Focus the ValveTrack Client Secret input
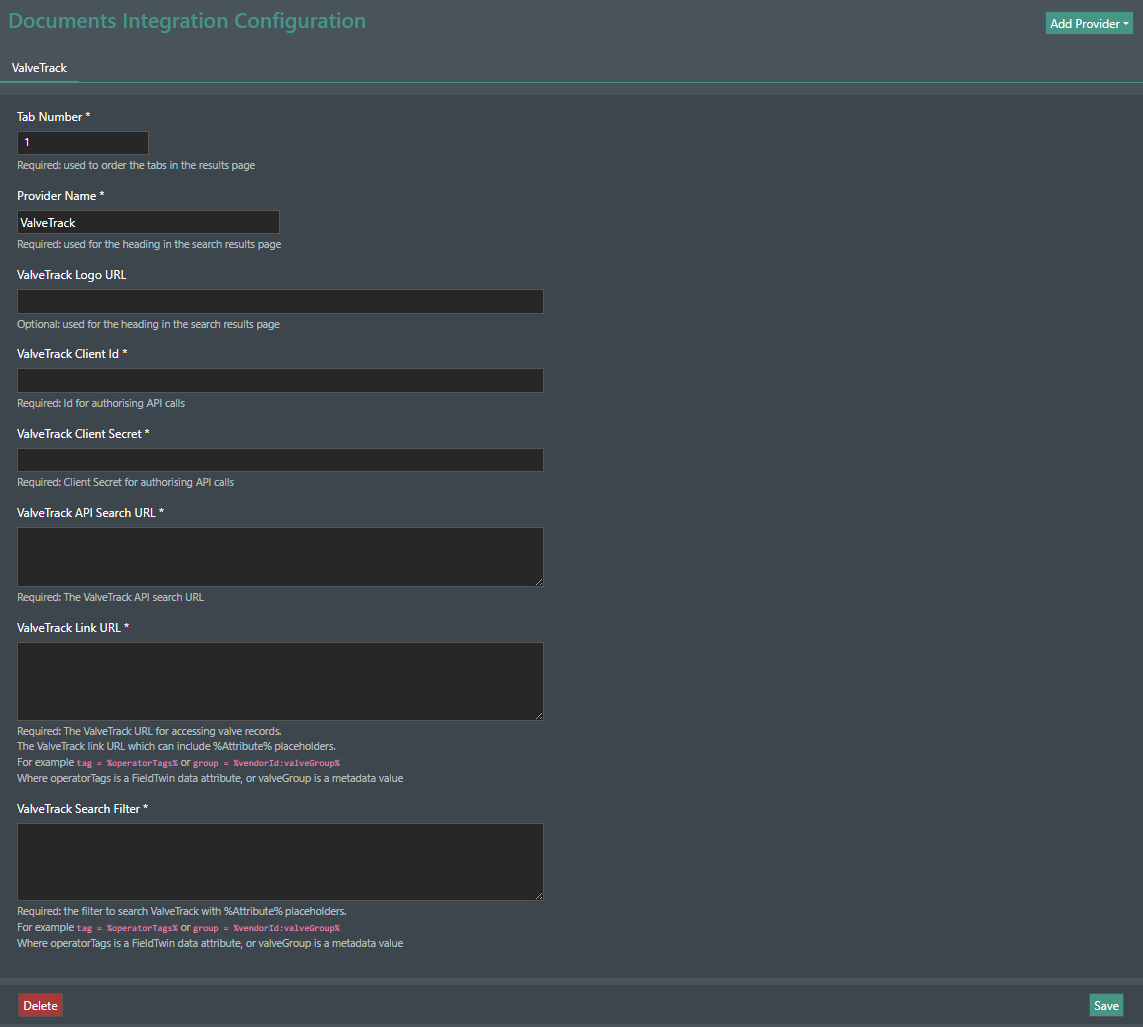 [x=280, y=459]
